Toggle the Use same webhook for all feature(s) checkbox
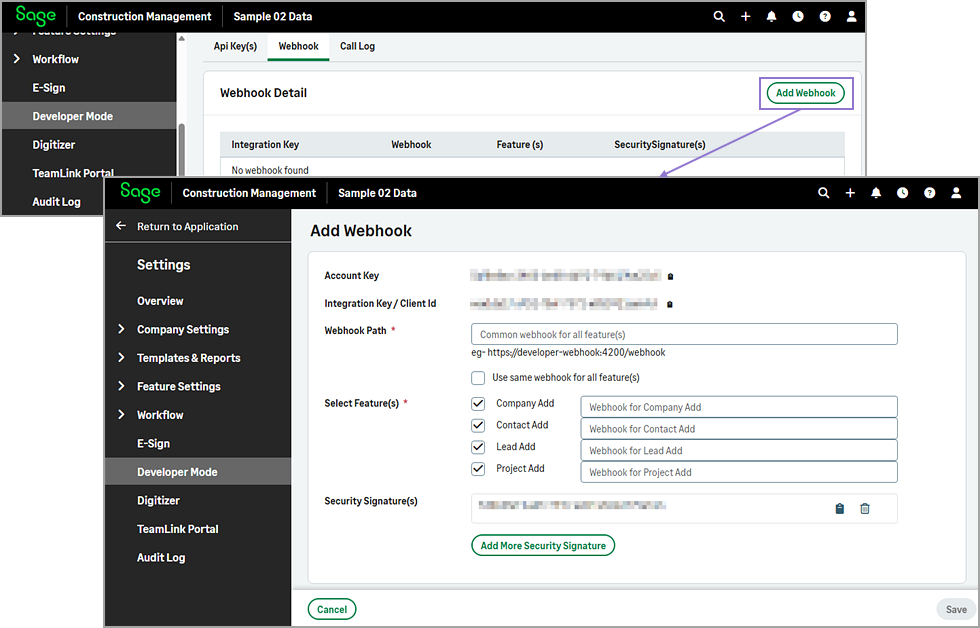This screenshot has height=628, width=980. 478,377
